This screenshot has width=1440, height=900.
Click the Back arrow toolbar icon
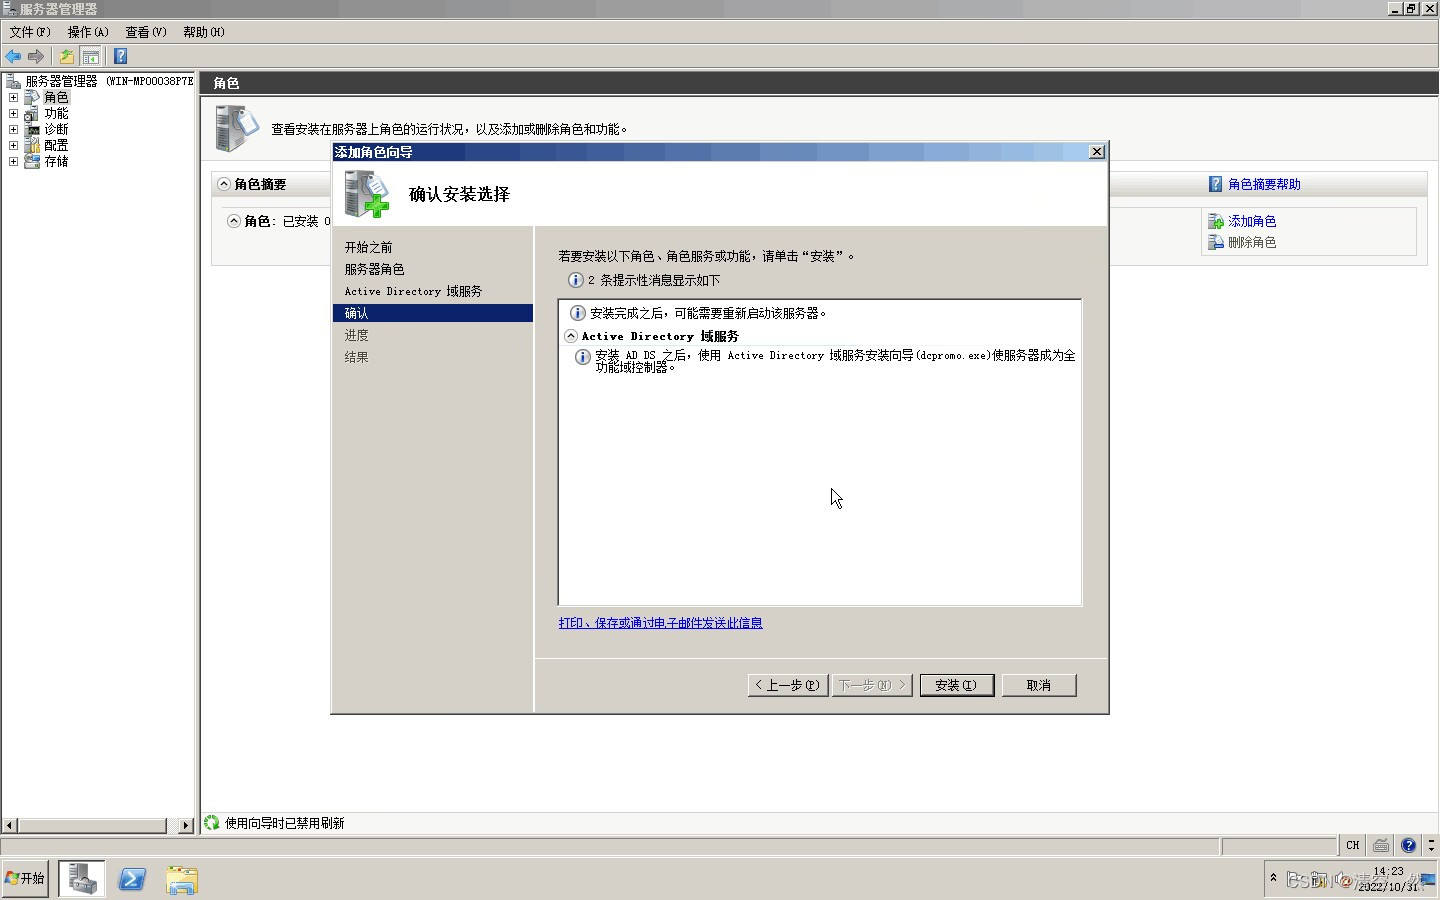coord(13,57)
